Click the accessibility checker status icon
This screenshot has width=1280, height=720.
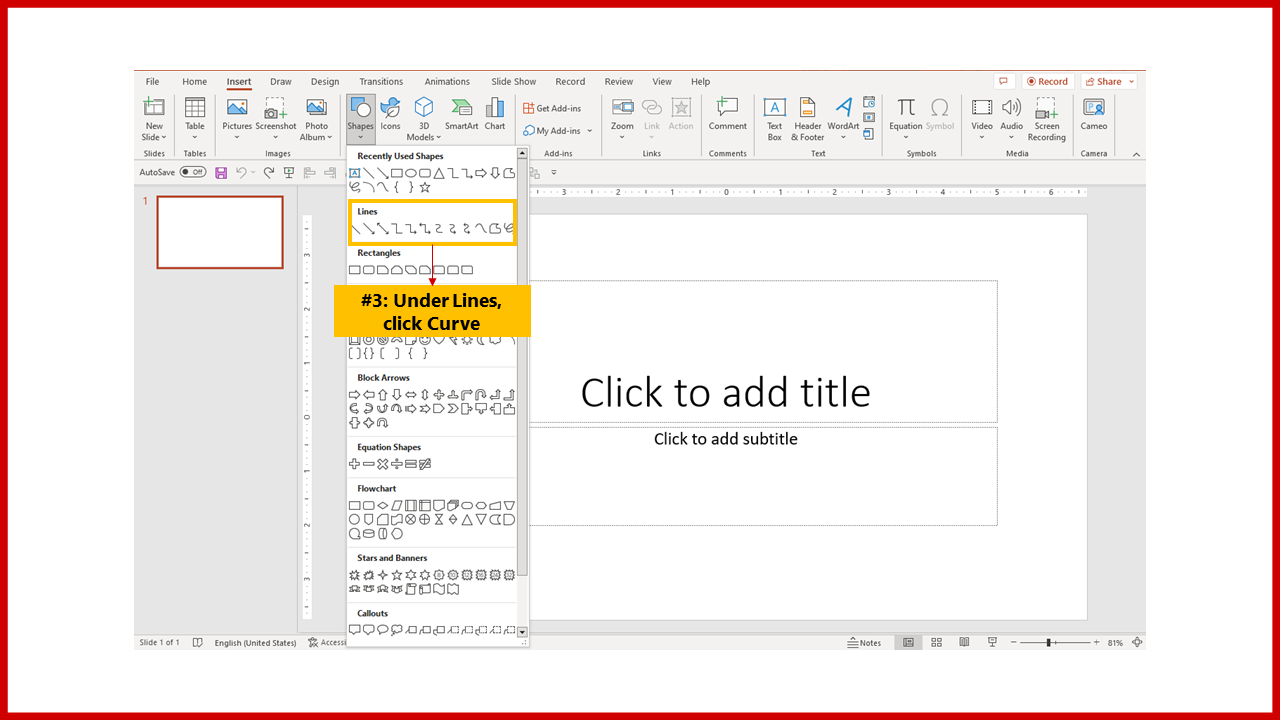tap(313, 643)
